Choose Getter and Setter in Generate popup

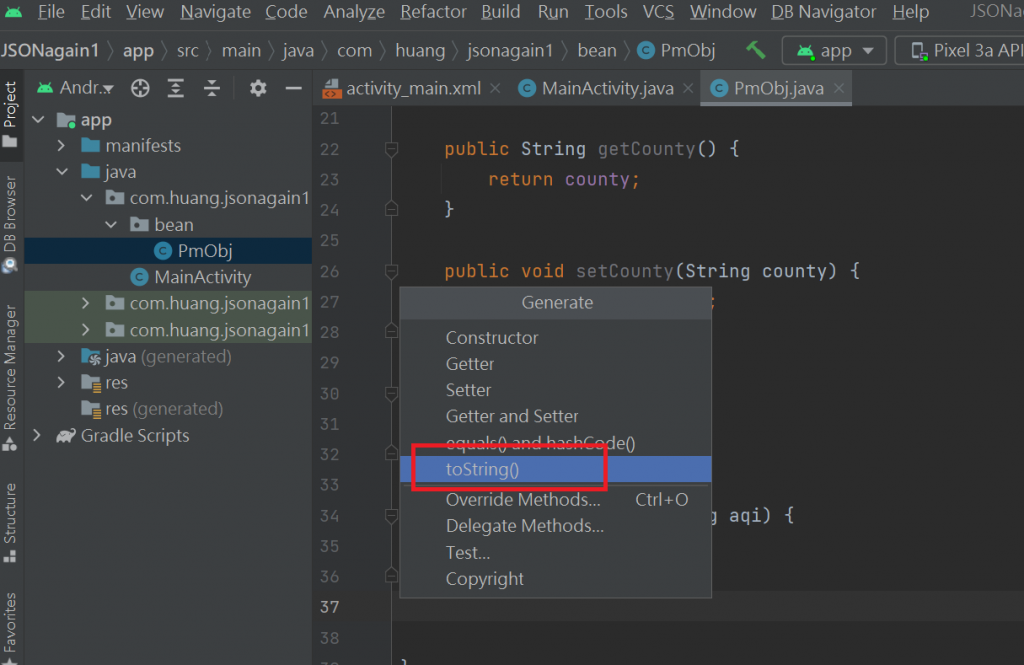click(x=555, y=416)
